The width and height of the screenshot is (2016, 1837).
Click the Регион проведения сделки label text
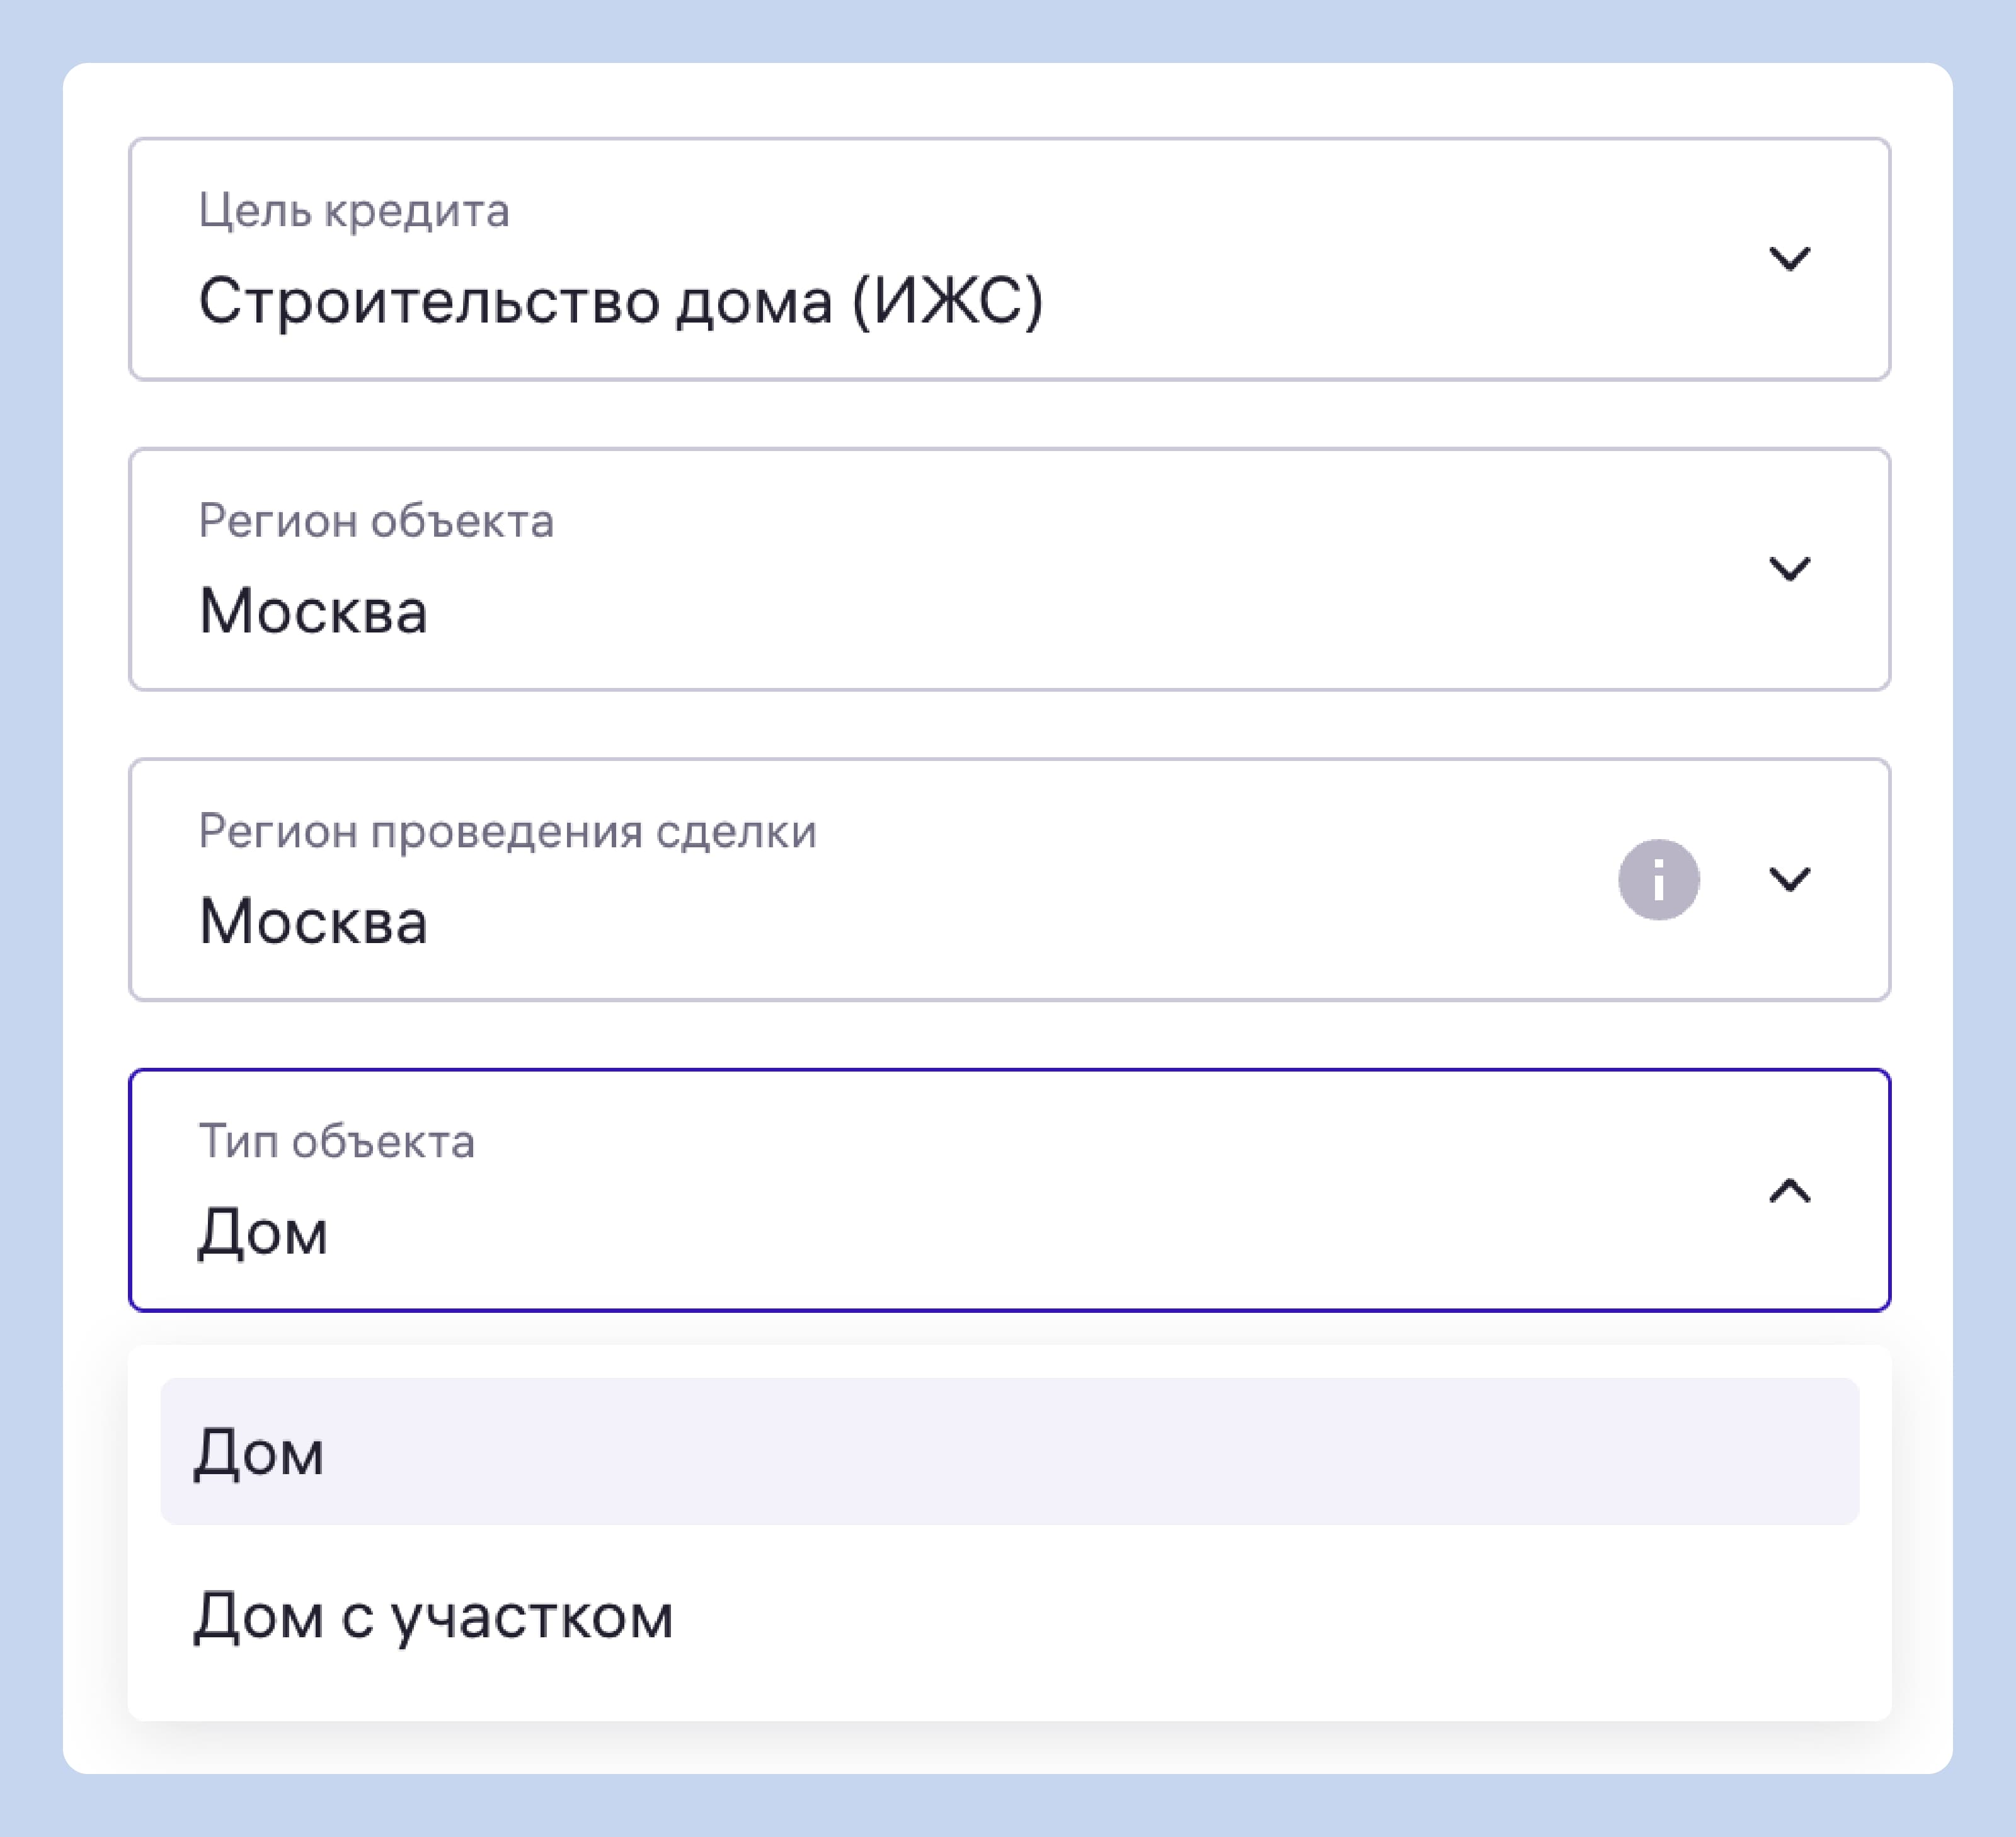(508, 832)
